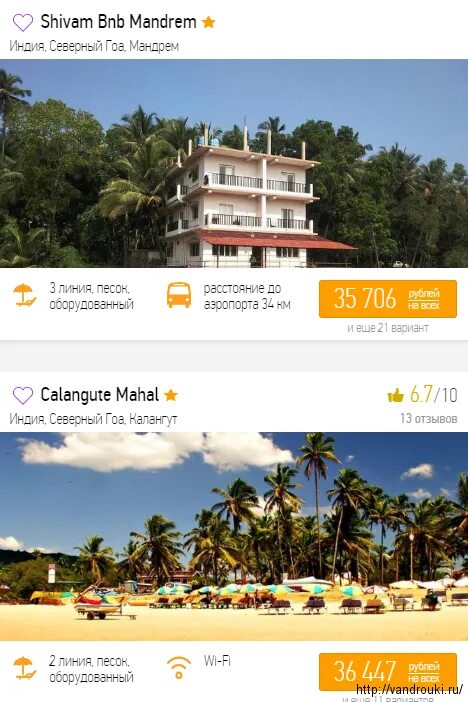The image size is (468, 702).
Task: Click bus icon for airport distance
Action: [179, 295]
